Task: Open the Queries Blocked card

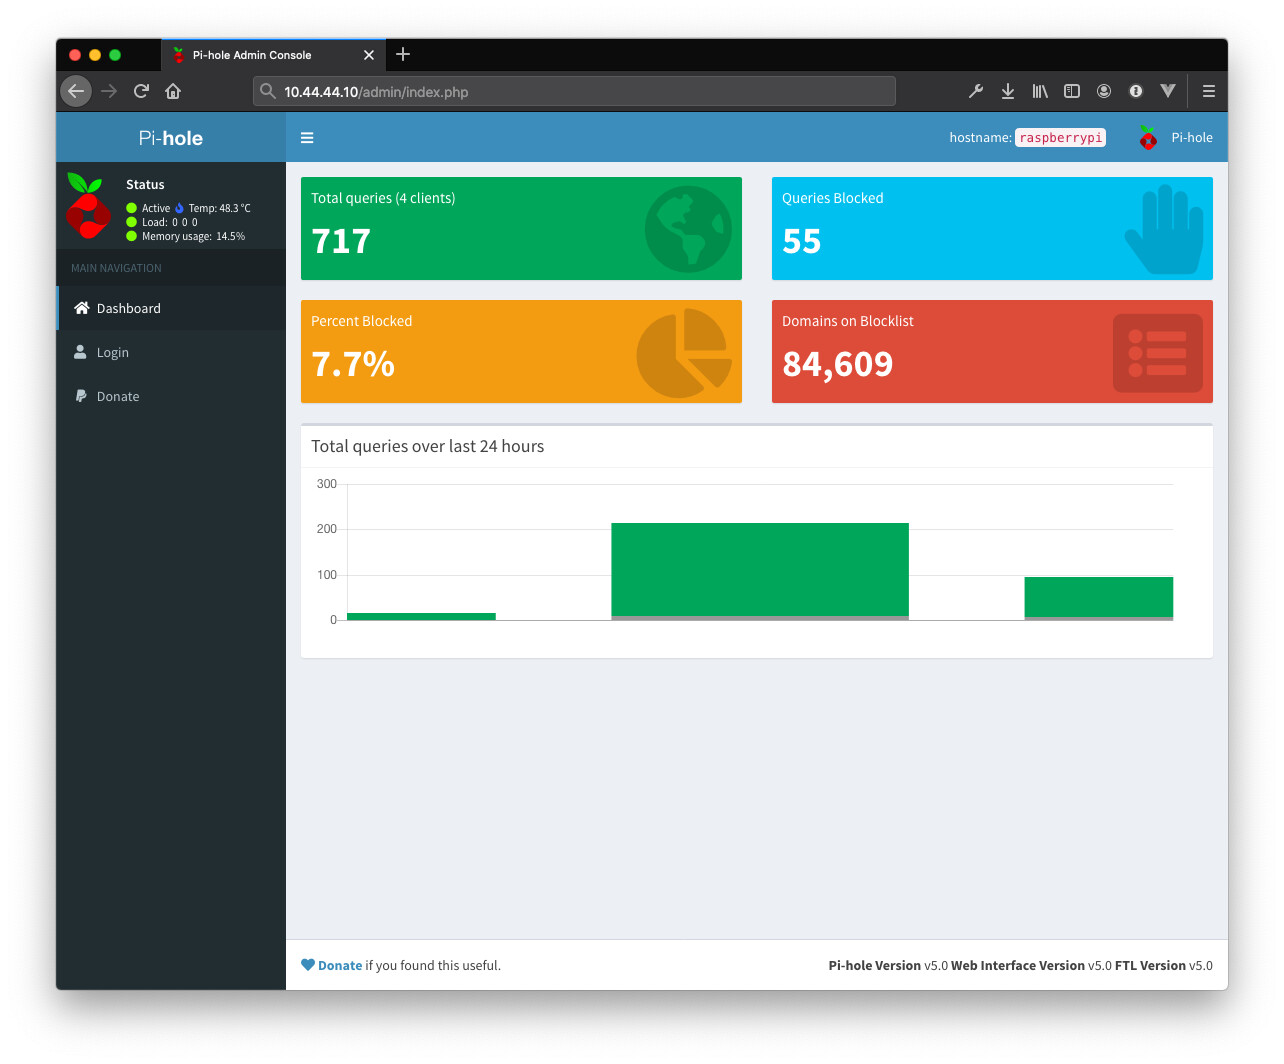Action: click(992, 228)
